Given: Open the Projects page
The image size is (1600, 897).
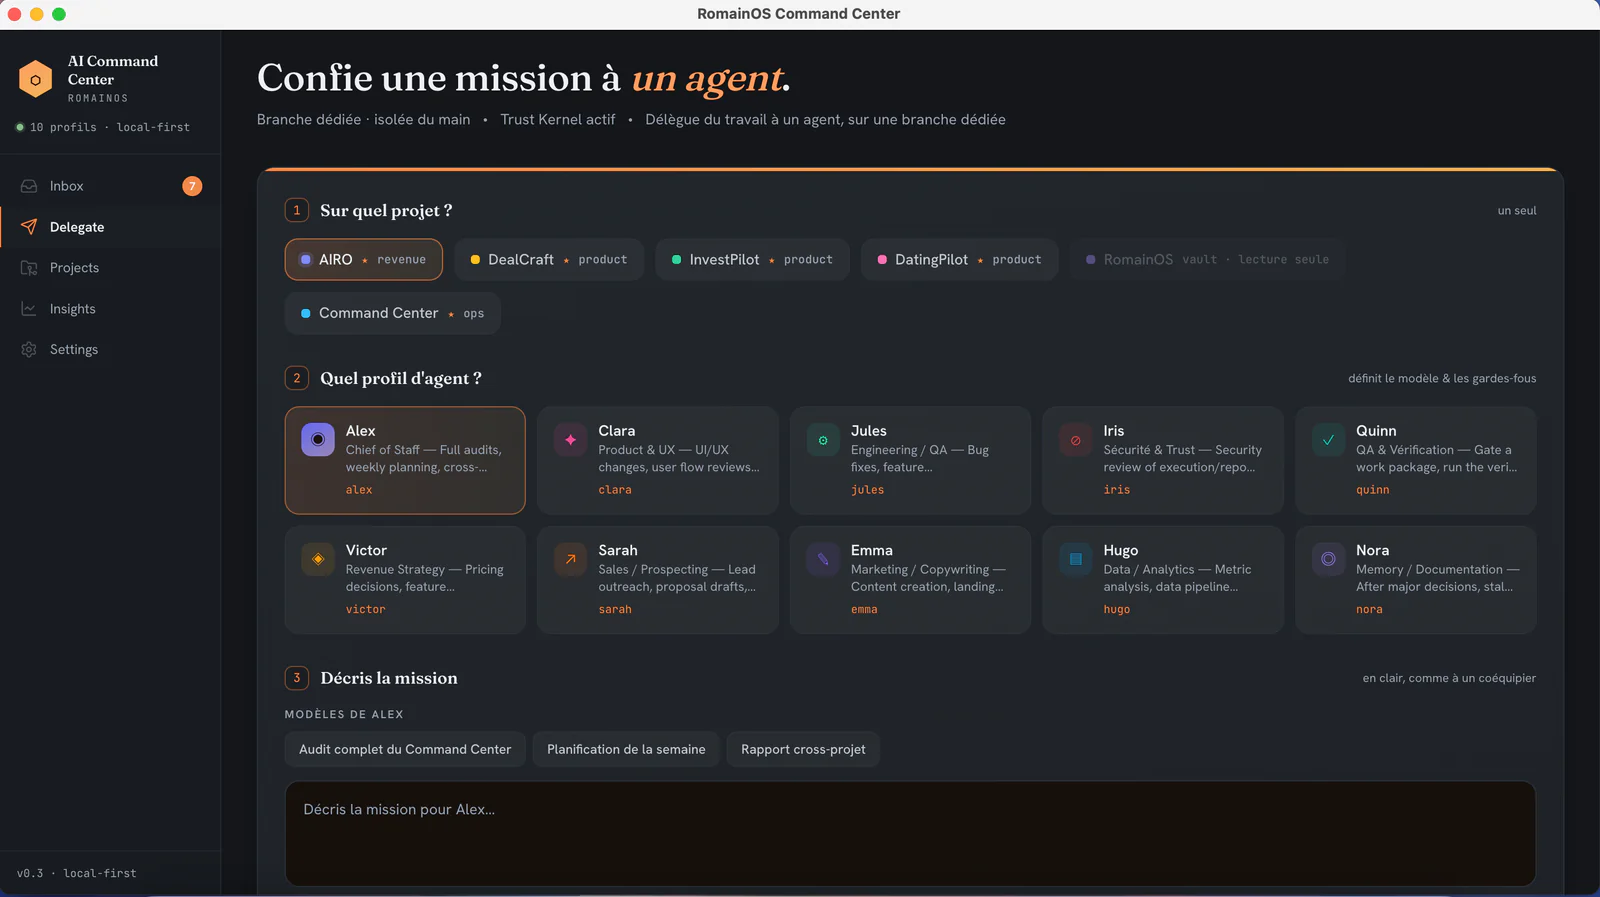Looking at the screenshot, I should coord(110,268).
